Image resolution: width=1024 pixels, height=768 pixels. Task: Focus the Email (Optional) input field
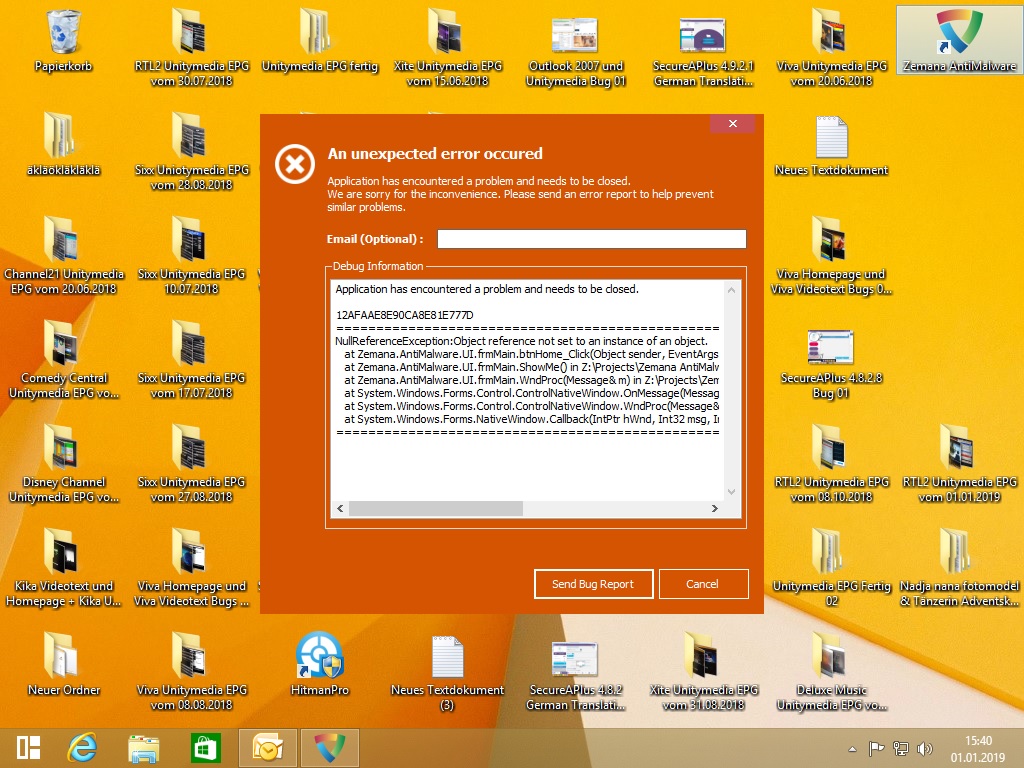592,239
